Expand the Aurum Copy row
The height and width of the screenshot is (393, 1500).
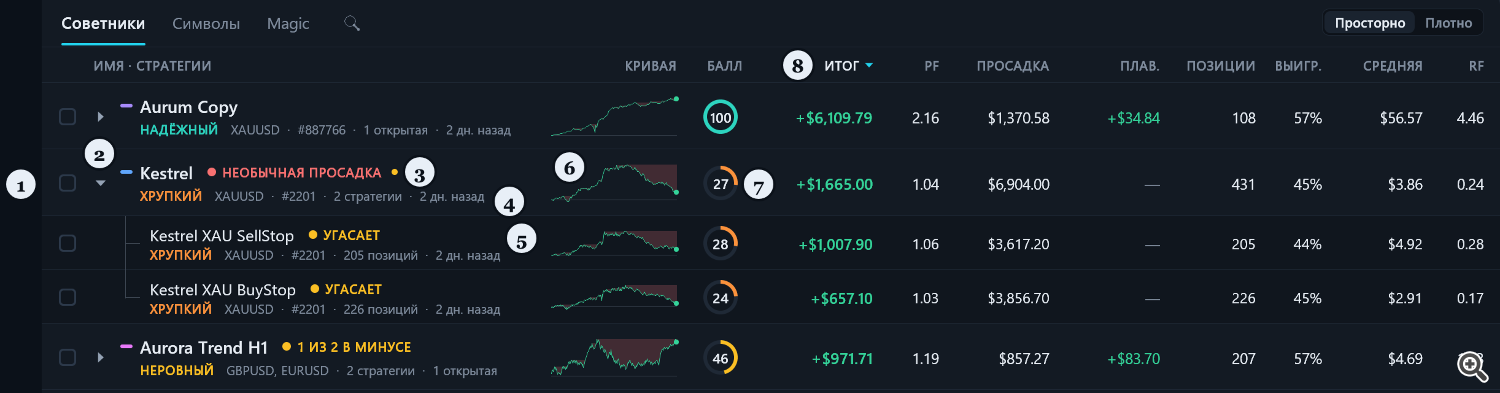[100, 117]
